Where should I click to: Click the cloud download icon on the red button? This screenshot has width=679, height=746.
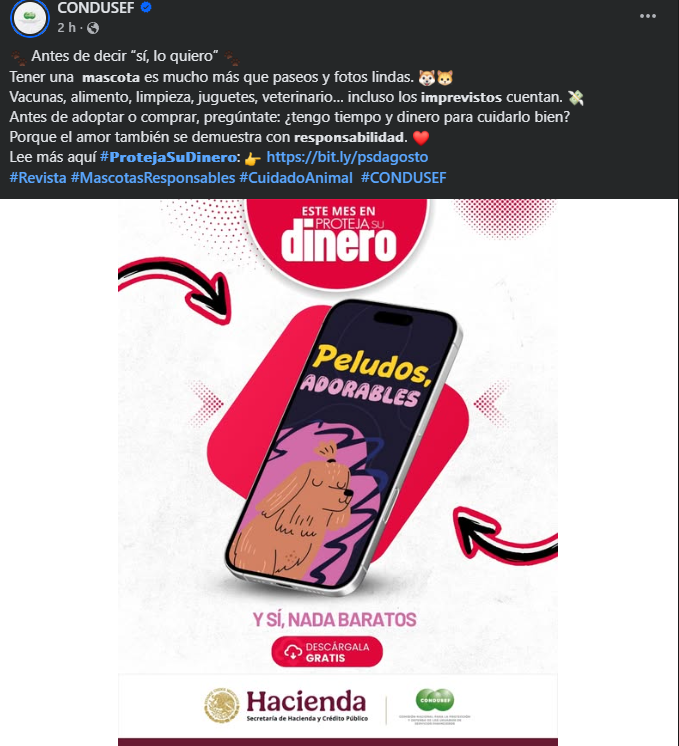click(293, 652)
